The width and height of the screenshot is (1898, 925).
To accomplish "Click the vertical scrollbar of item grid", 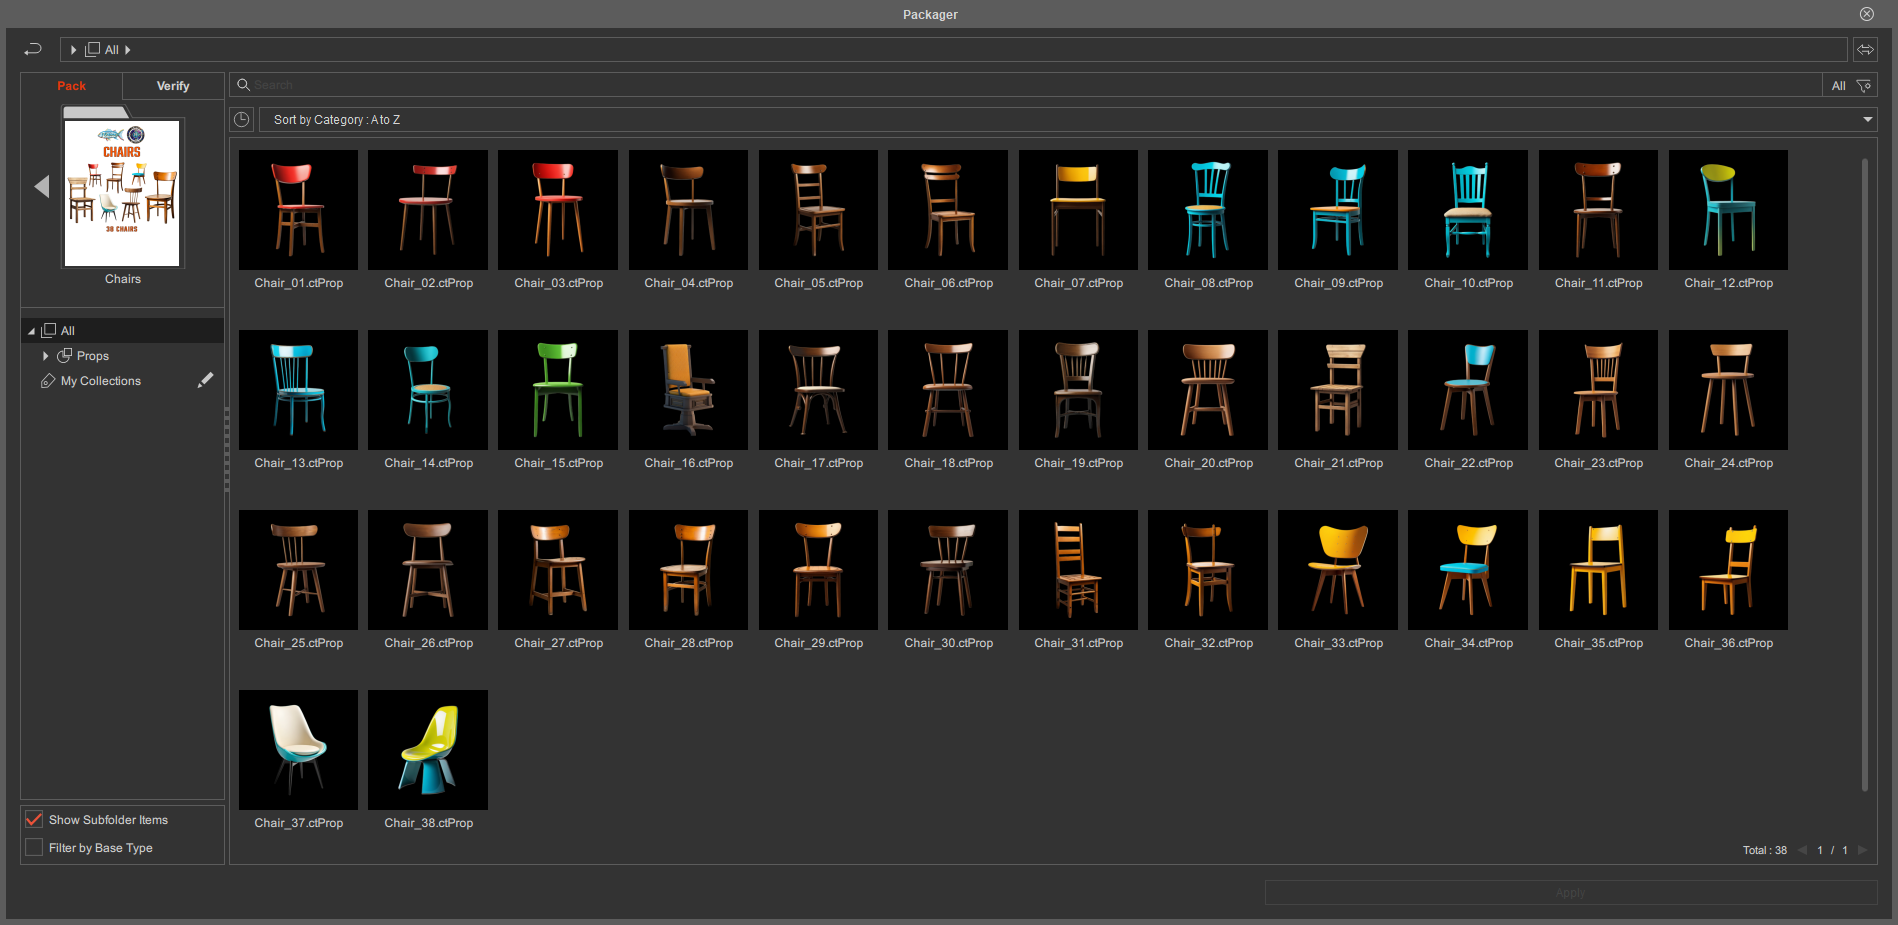I will click(x=1865, y=475).
